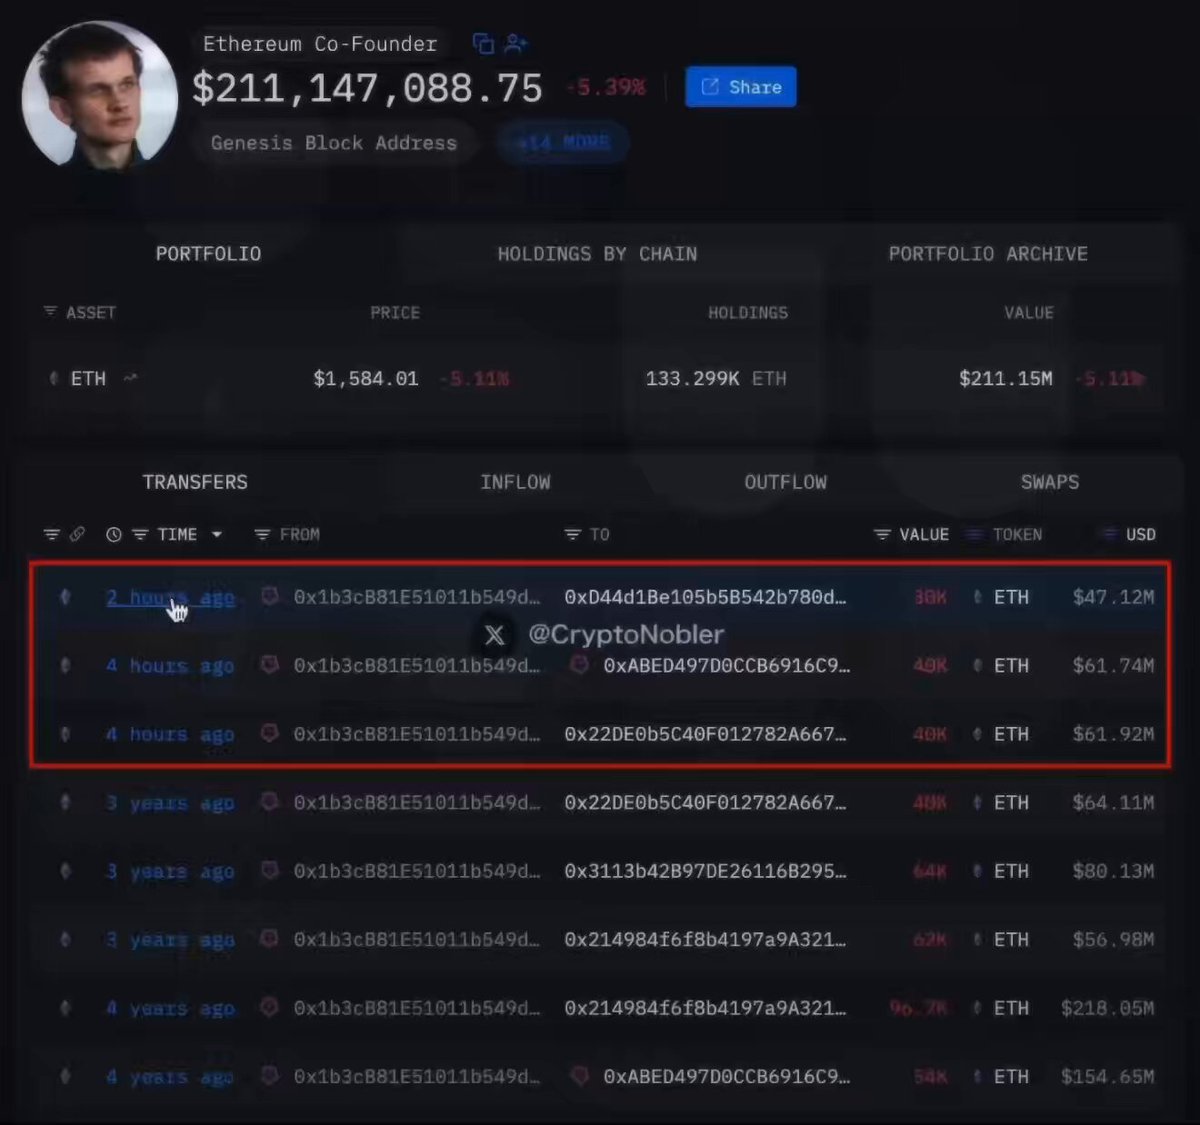Open the price chart icon next to ETH asset

[x=130, y=378]
